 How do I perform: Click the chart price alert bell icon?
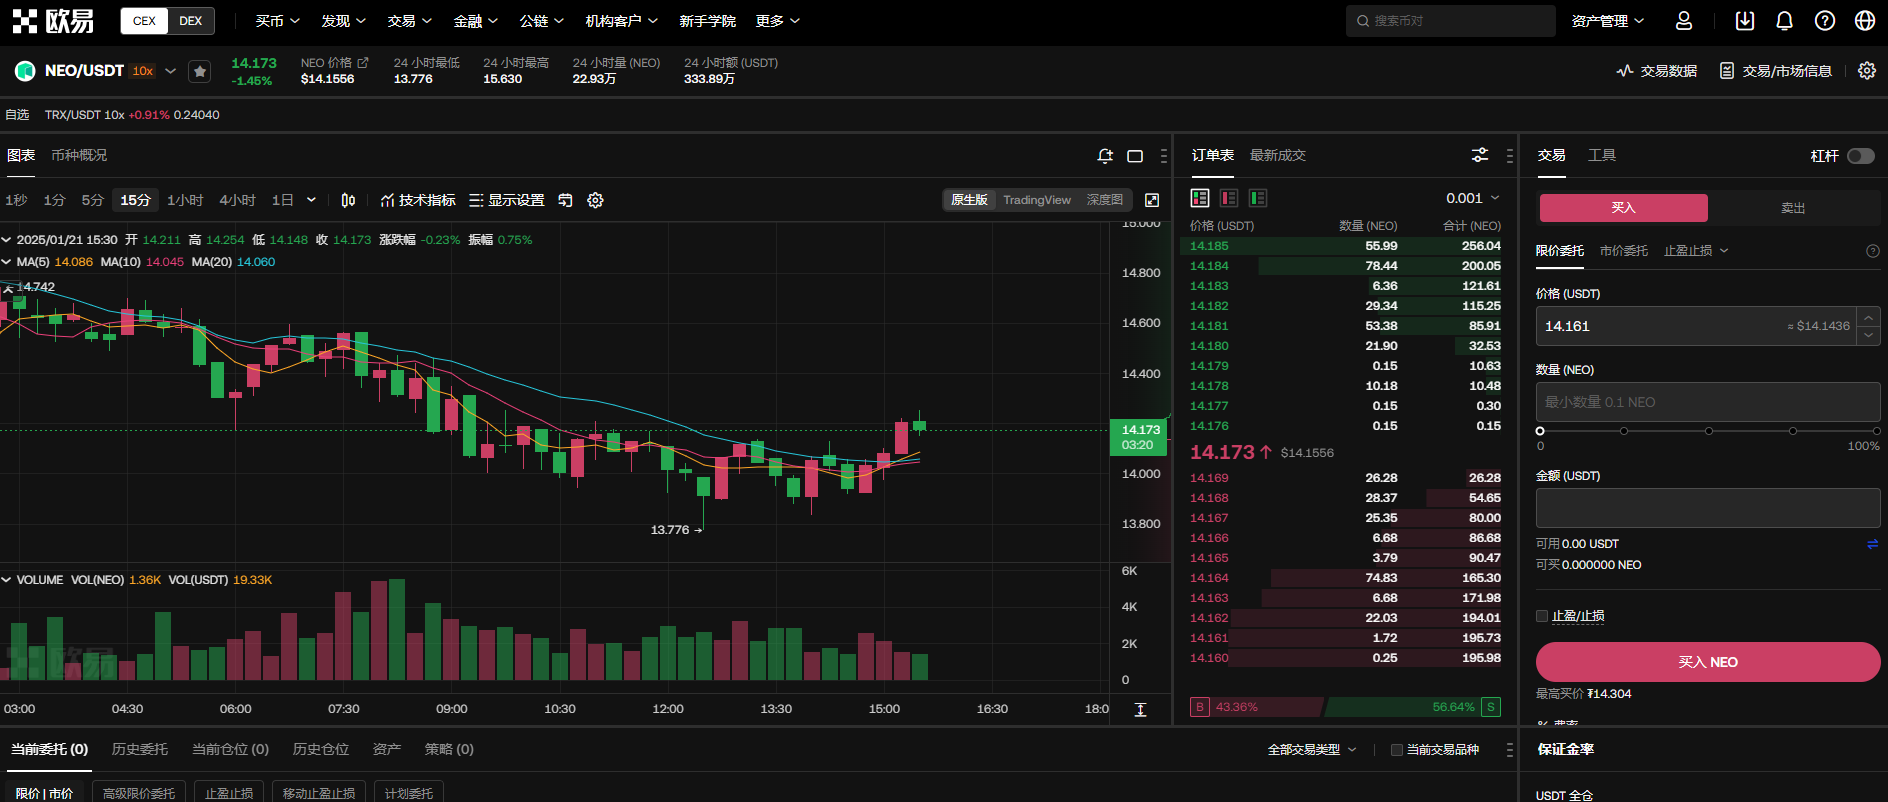tap(1105, 156)
